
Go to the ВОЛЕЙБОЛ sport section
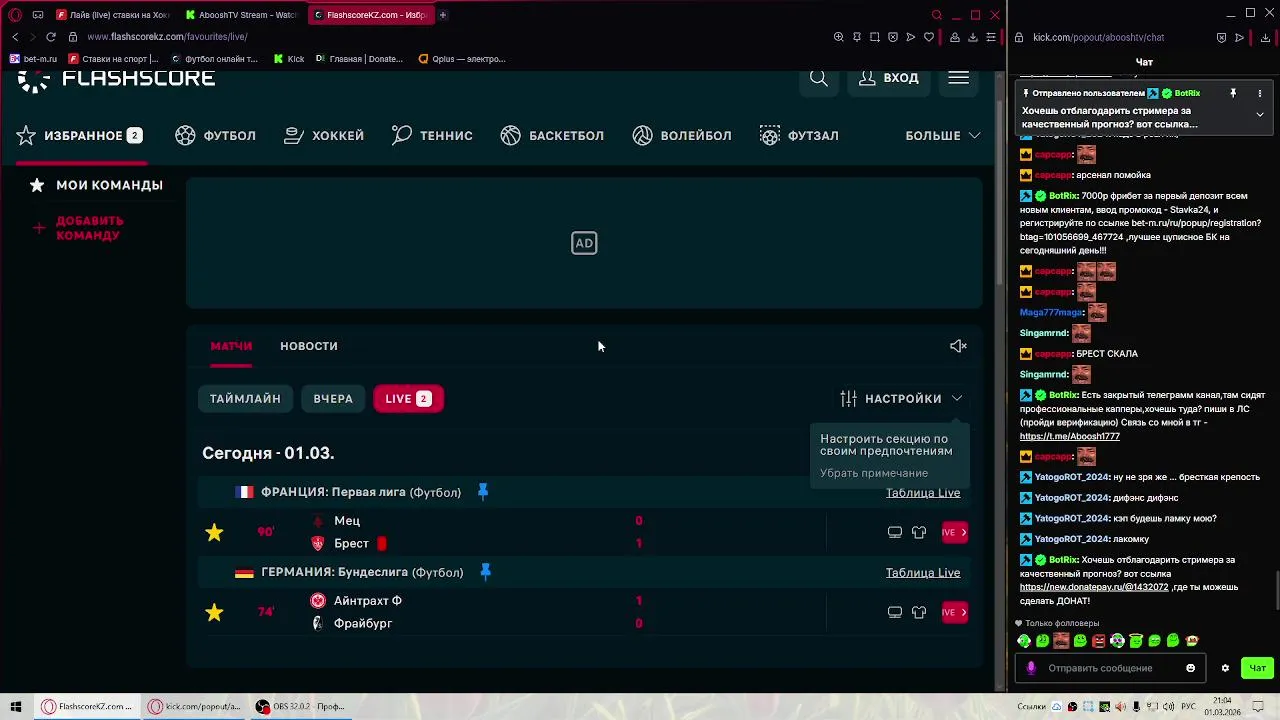pos(682,136)
